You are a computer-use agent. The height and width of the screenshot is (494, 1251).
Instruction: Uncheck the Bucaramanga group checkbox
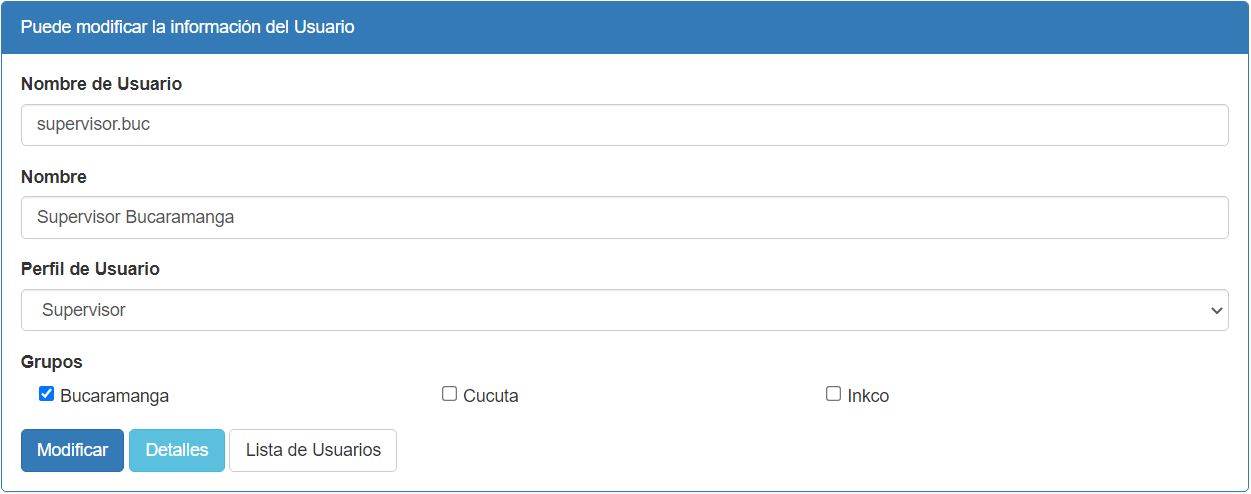(x=46, y=394)
